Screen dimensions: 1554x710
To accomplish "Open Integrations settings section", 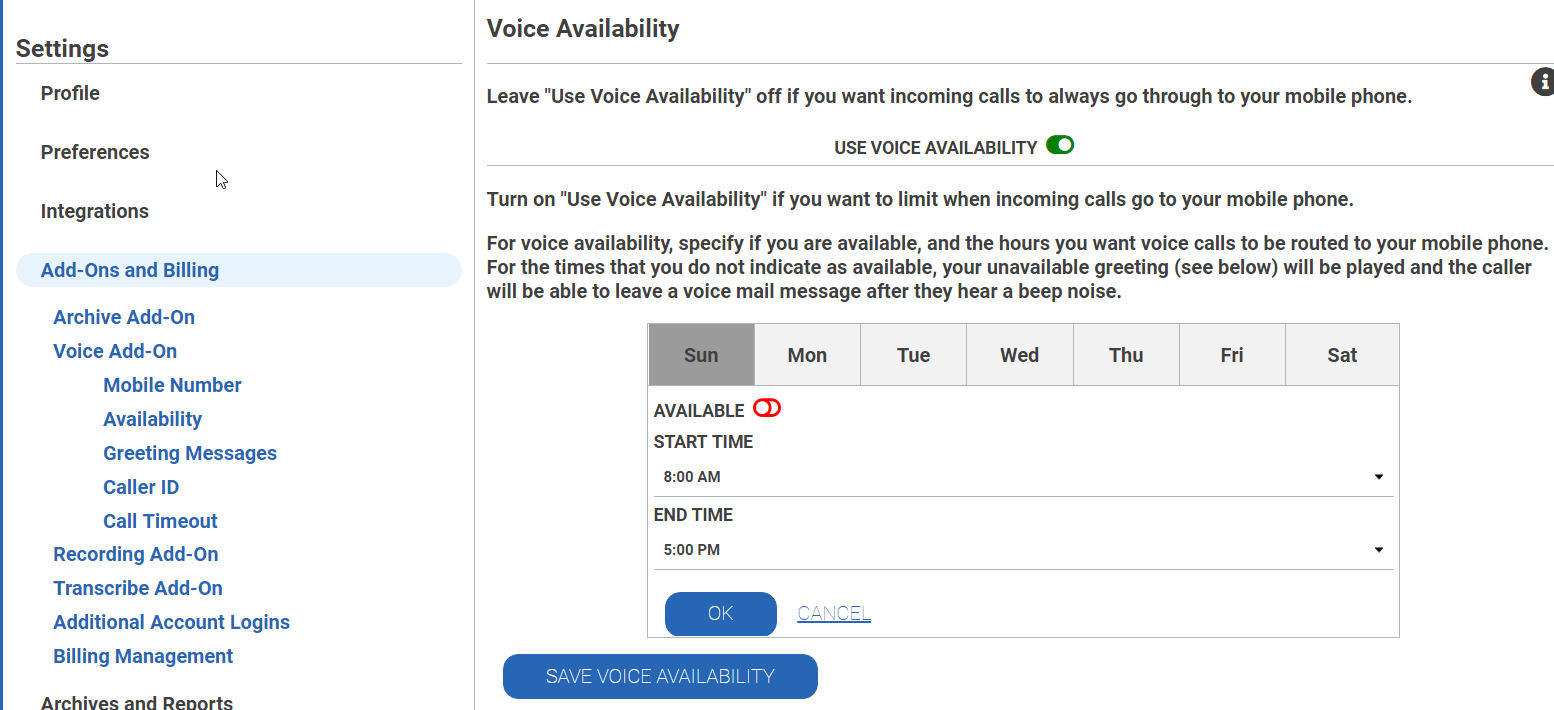I will [x=95, y=211].
